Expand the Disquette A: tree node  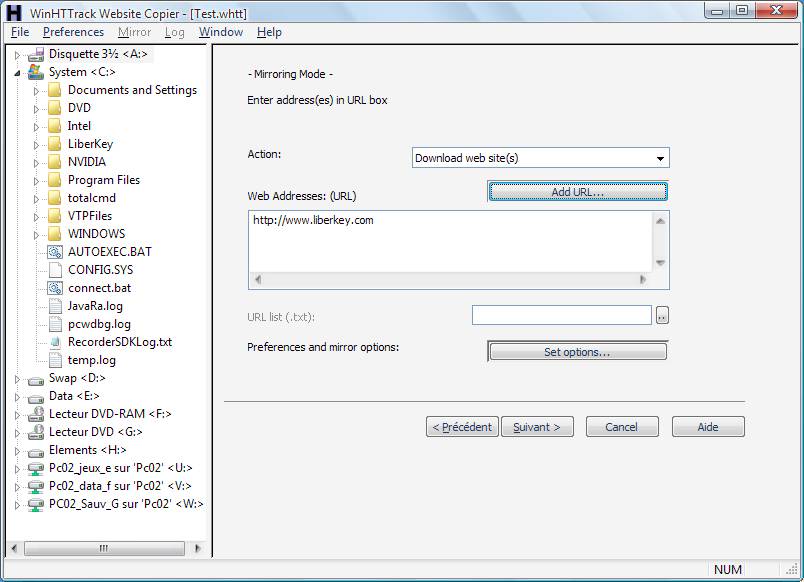[x=17, y=55]
